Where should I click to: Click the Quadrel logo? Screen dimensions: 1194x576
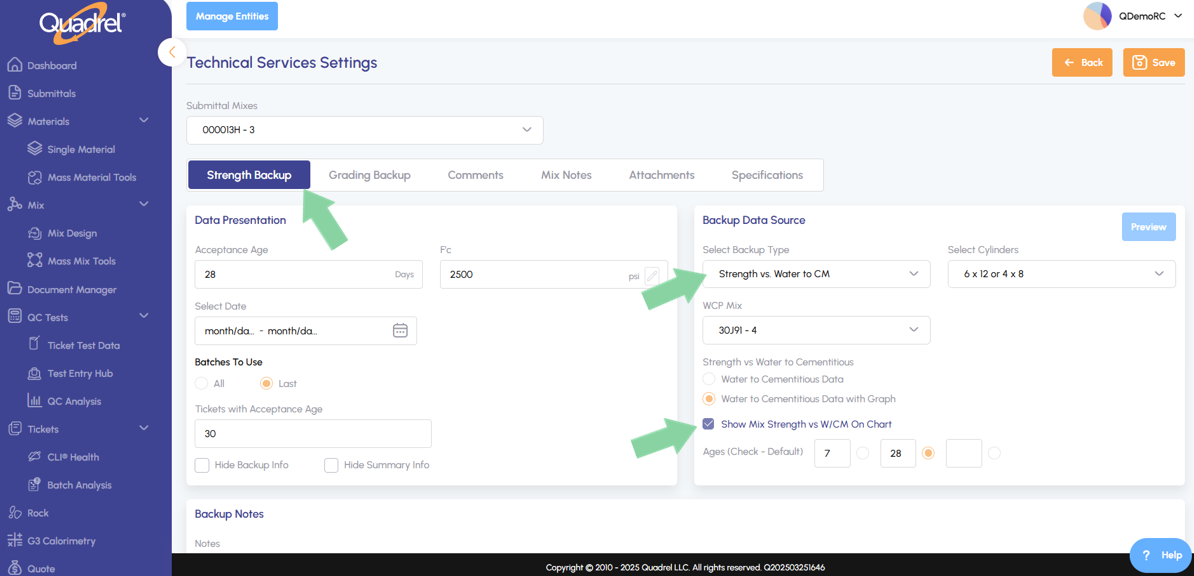(x=83, y=24)
